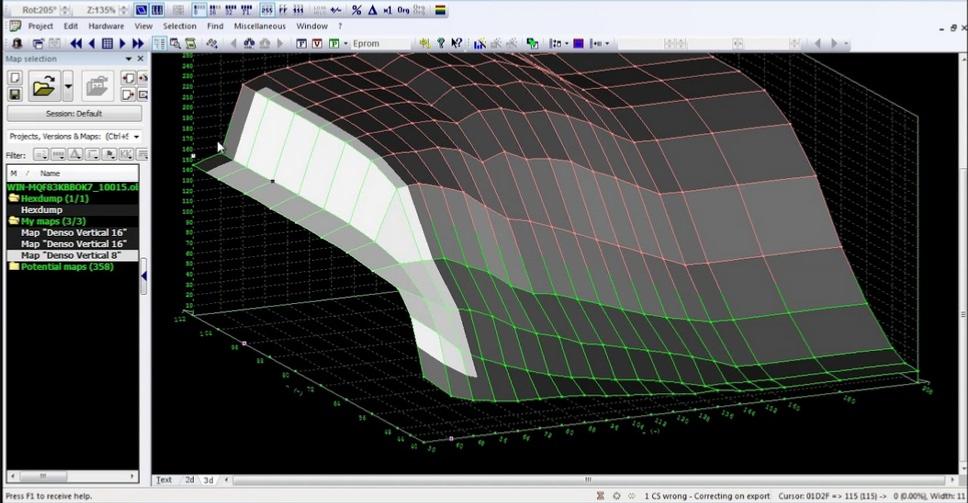Open first Filter dropdown button
This screenshot has width=968, height=503.
click(41, 154)
